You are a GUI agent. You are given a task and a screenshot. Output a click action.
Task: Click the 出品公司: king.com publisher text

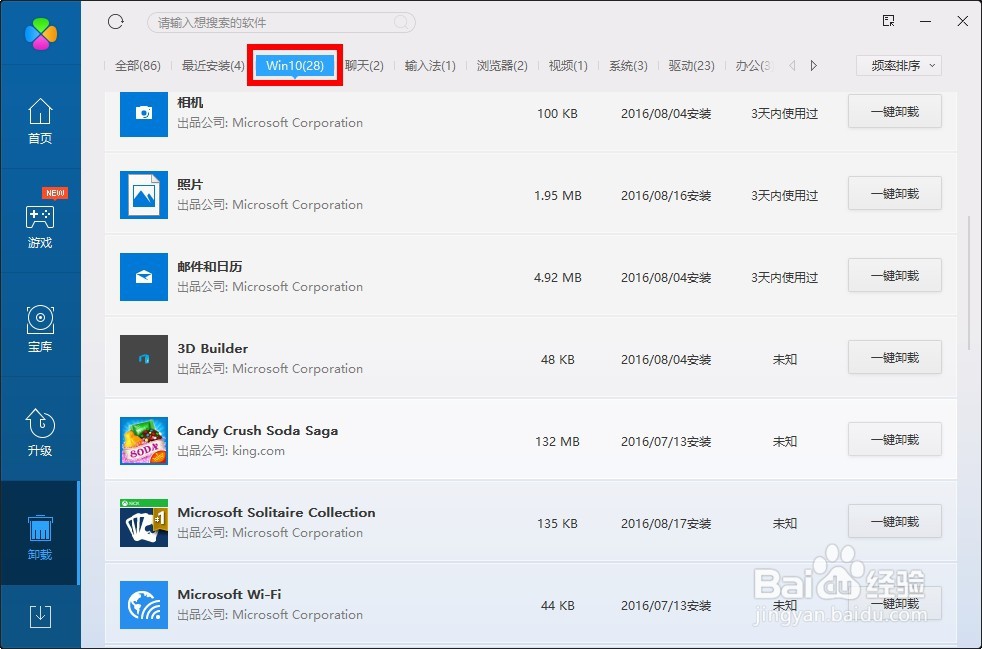pyautogui.click(x=230, y=451)
